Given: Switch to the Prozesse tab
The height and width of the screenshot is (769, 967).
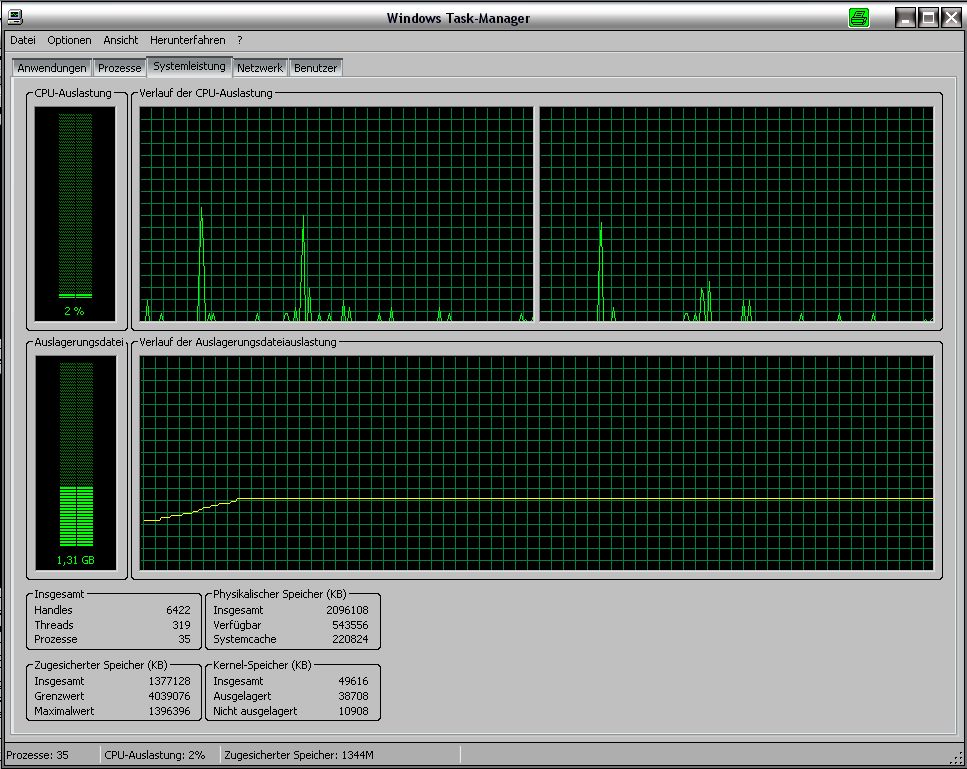Looking at the screenshot, I should 120,68.
